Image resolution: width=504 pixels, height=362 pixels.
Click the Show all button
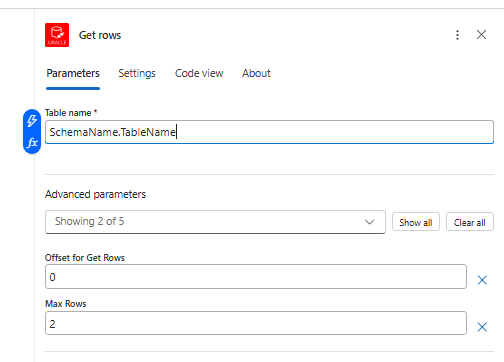[x=416, y=222]
